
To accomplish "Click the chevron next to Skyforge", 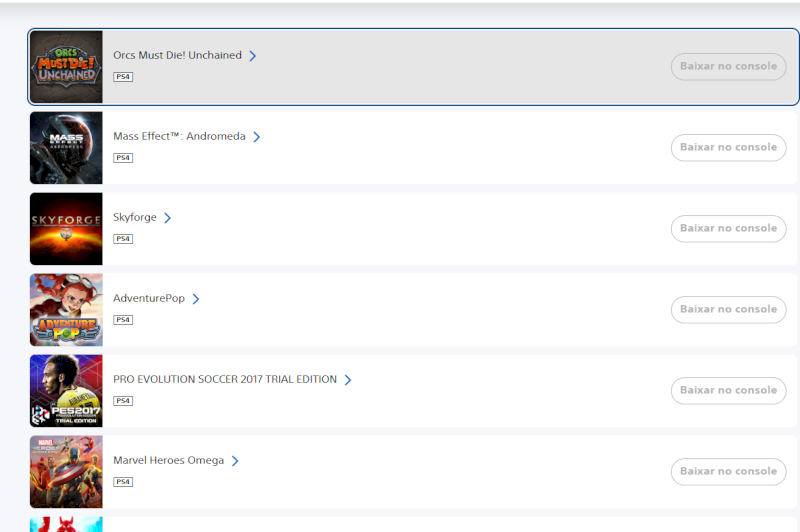I will point(167,218).
